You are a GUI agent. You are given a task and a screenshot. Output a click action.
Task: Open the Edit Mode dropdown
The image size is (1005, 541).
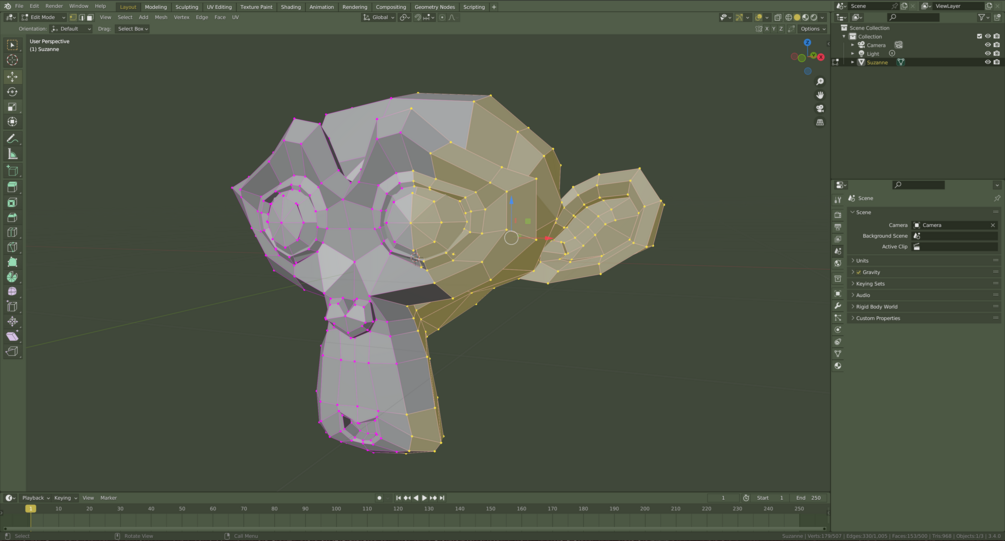tap(43, 17)
